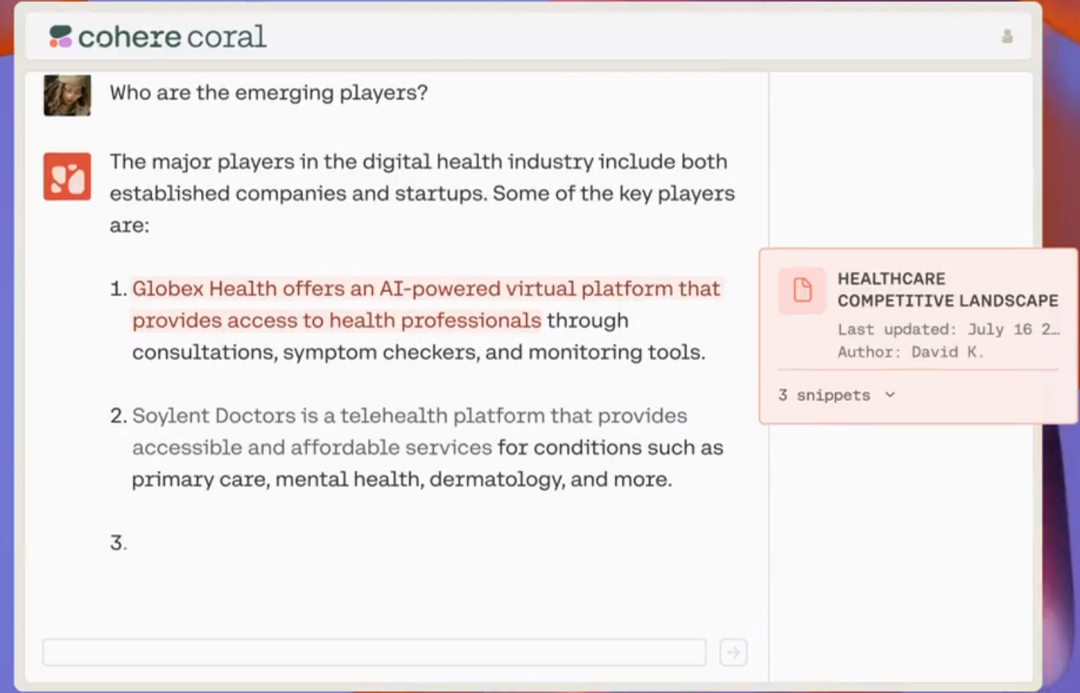
Task: Click the intro paragraph starting "The major players"
Action: tap(422, 193)
